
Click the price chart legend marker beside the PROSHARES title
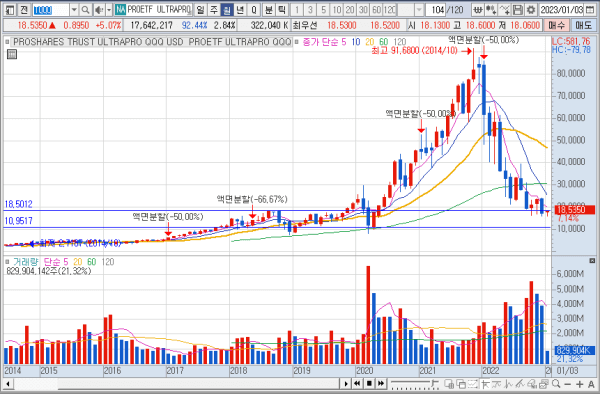click(x=8, y=42)
